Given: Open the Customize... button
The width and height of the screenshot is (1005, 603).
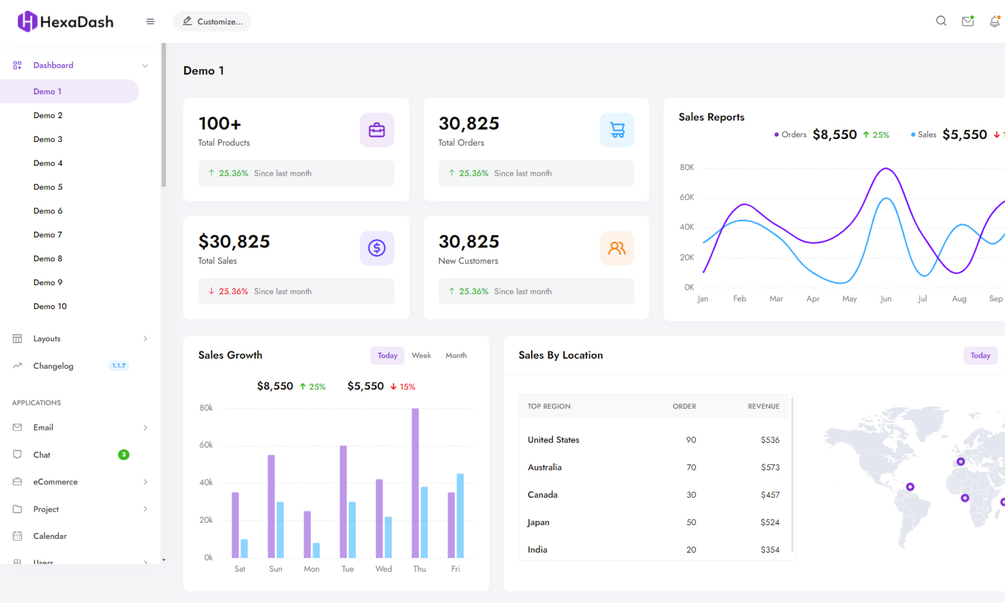Looking at the screenshot, I should (212, 21).
